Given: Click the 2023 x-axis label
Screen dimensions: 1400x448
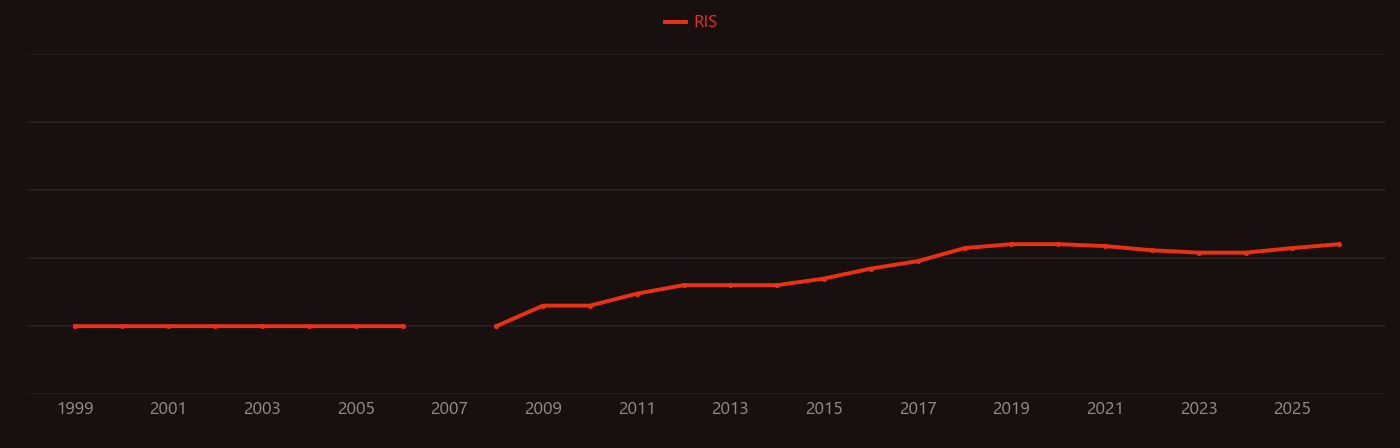Looking at the screenshot, I should (1199, 409).
